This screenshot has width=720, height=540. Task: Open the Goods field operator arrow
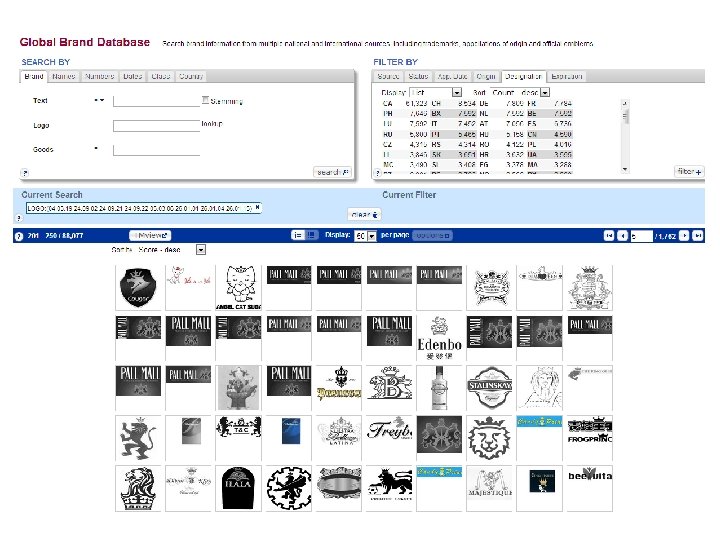tap(96, 148)
